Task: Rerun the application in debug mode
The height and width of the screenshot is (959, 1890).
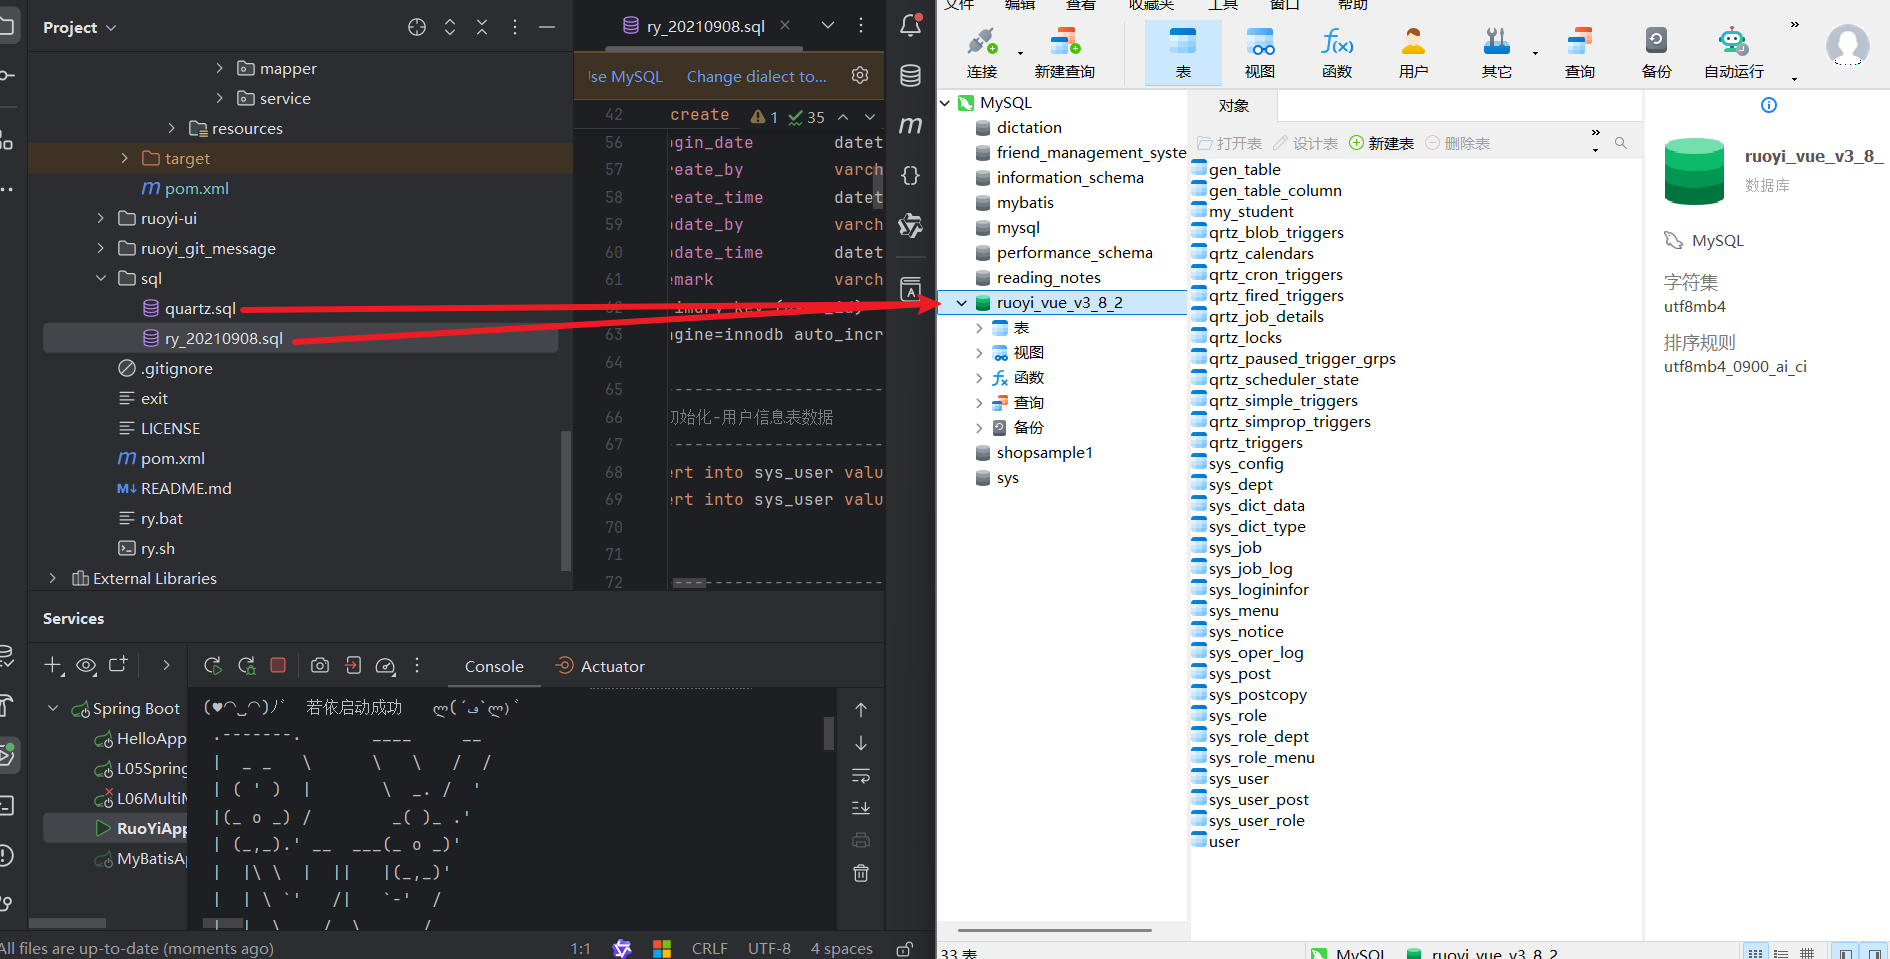Action: 246,666
